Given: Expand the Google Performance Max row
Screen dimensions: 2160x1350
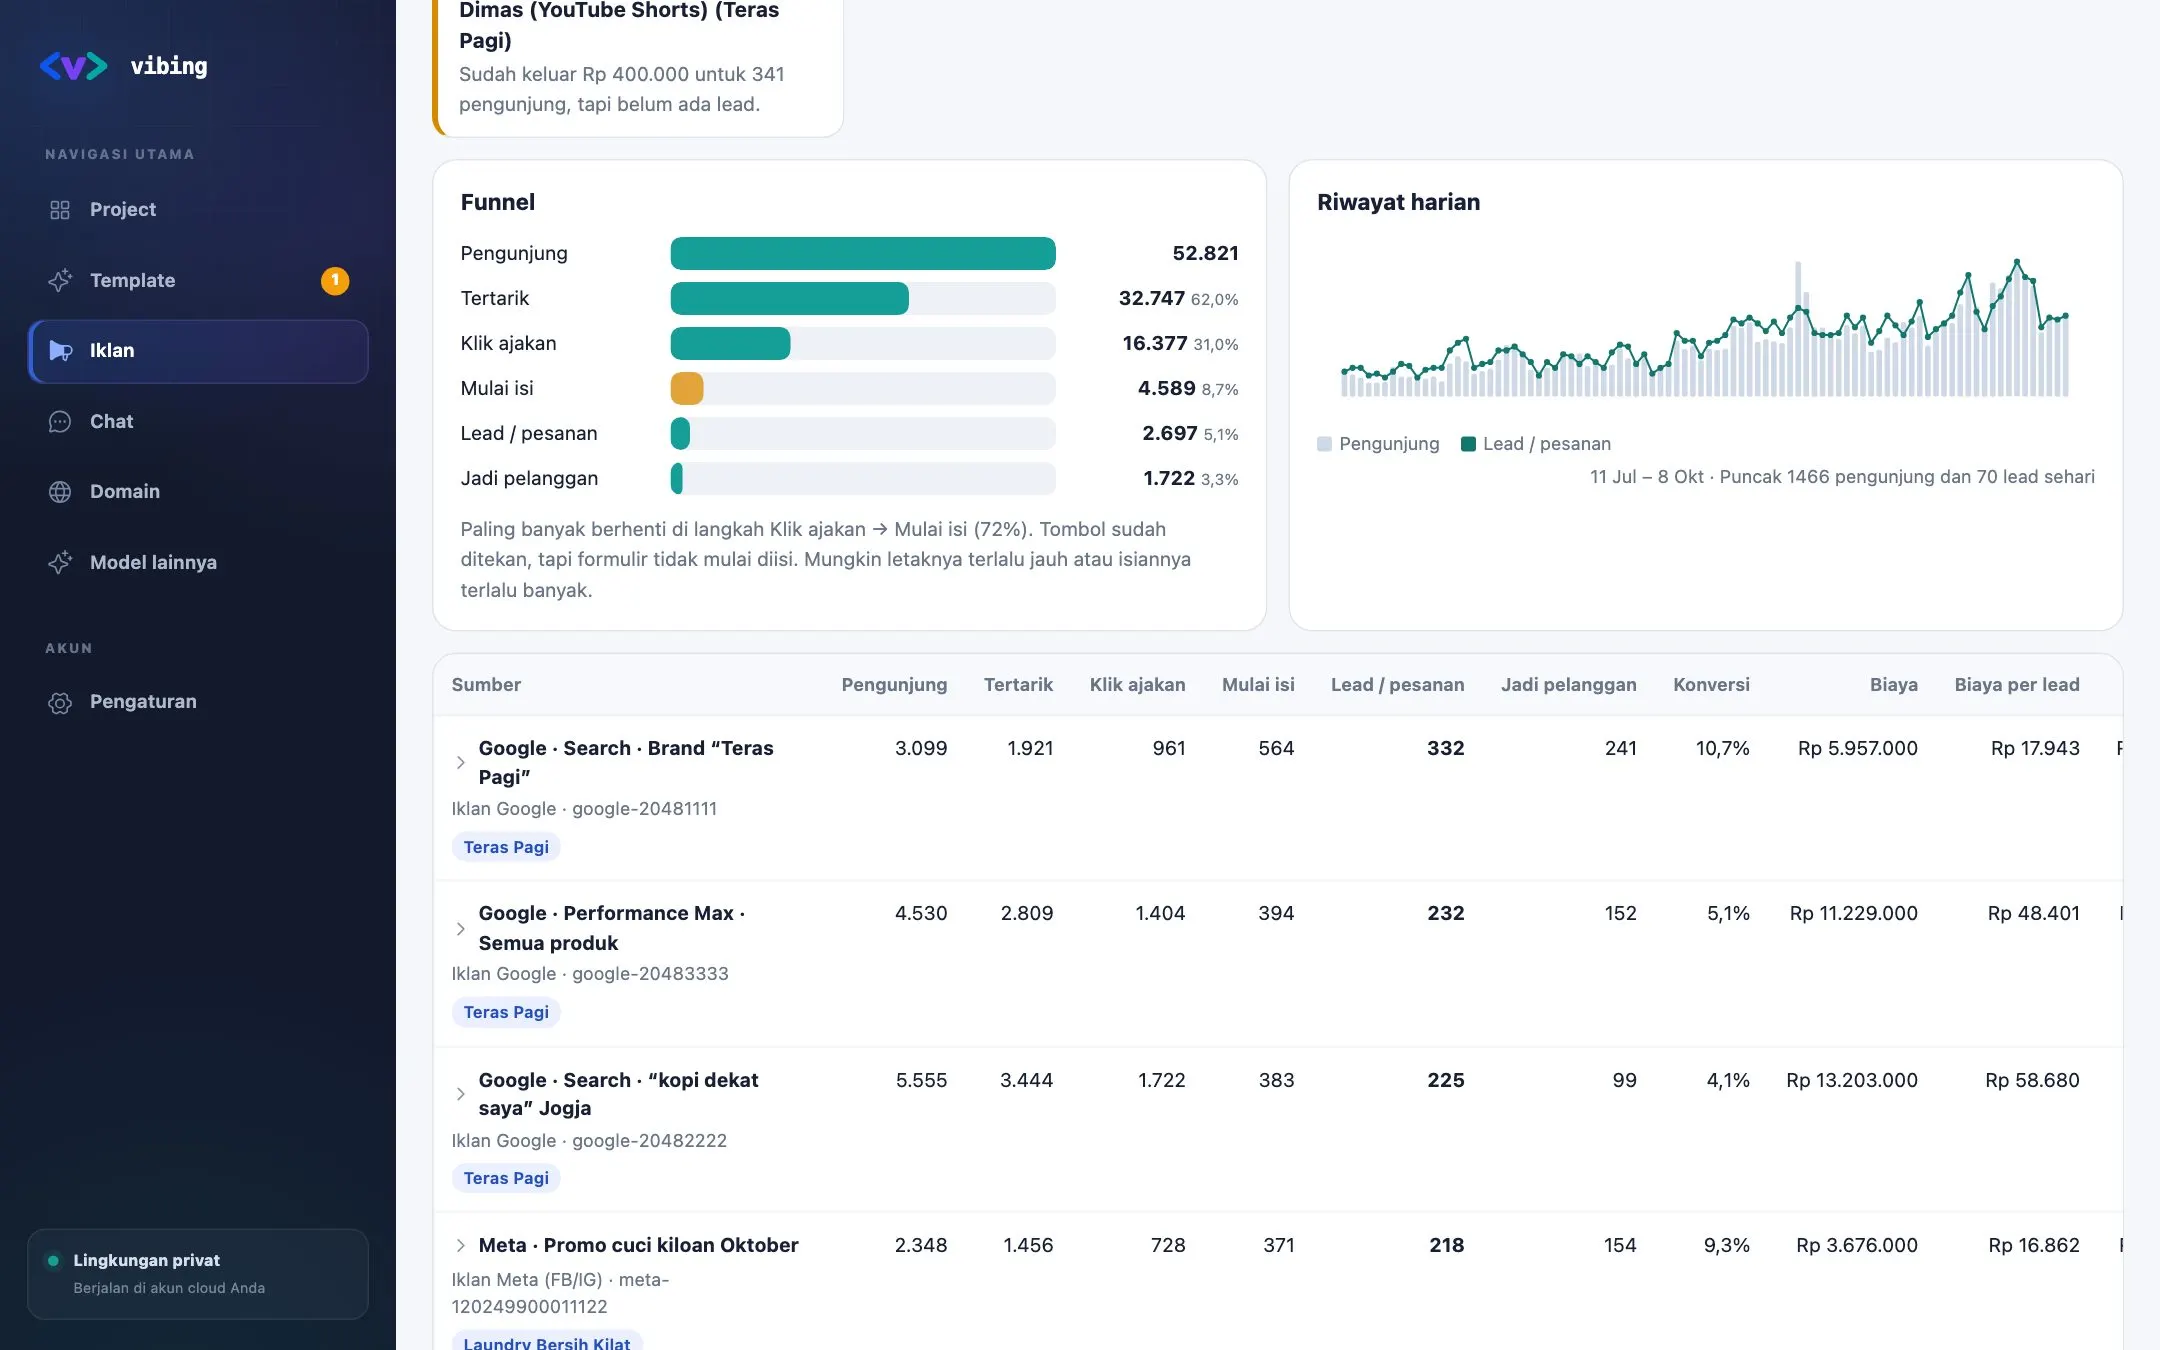Looking at the screenshot, I should (460, 929).
